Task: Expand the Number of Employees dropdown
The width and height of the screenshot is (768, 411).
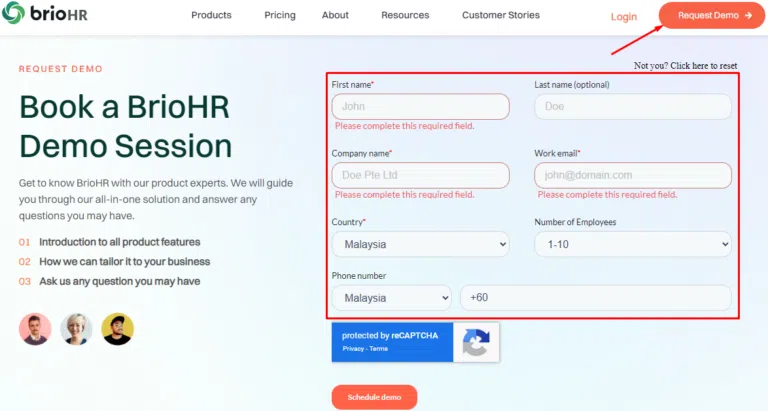Action: coord(633,244)
